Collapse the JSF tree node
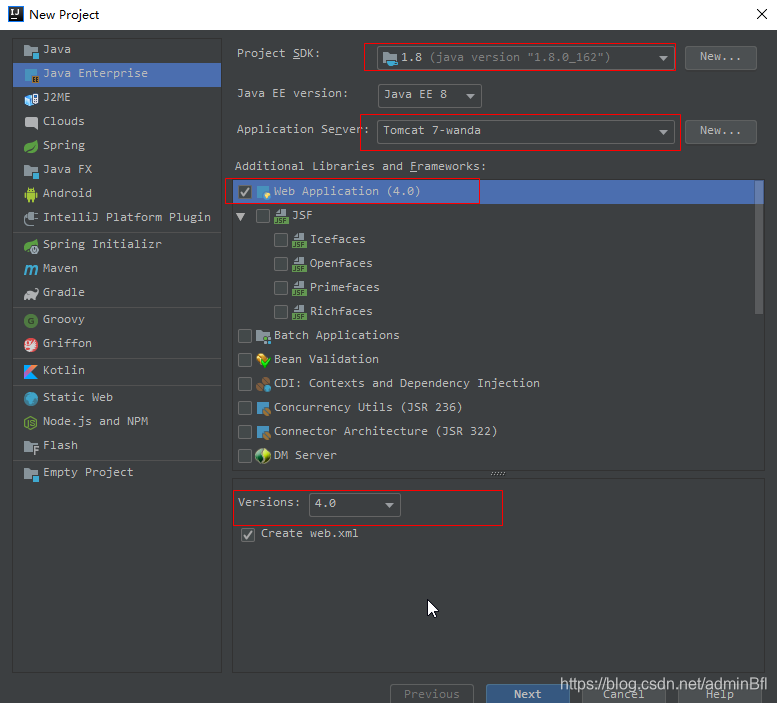The image size is (777, 703). pos(241,216)
